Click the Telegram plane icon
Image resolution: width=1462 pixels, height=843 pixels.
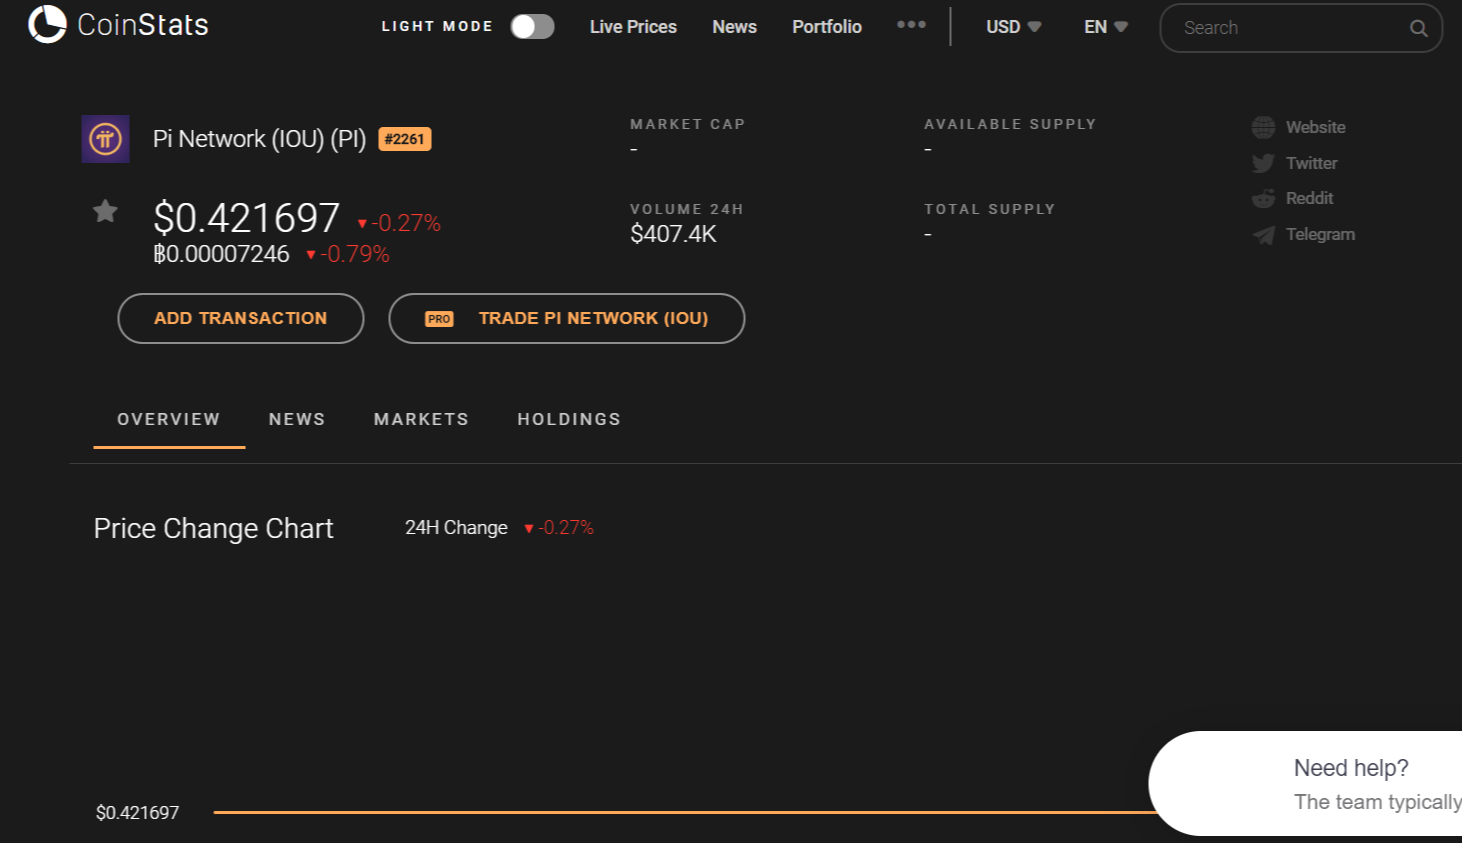tap(1263, 234)
